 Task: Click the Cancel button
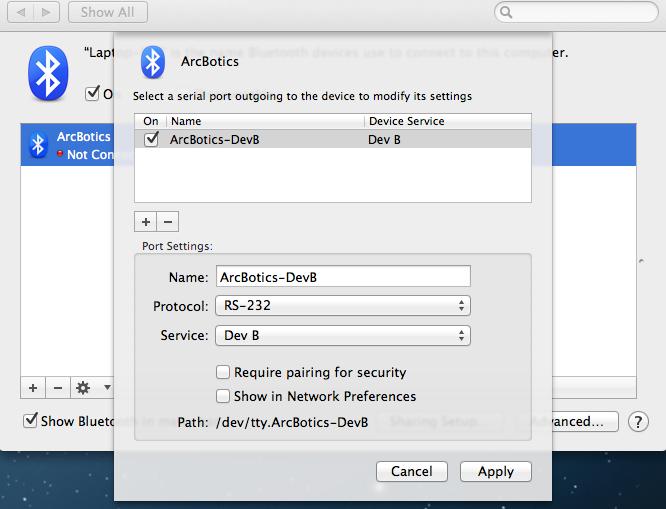click(x=412, y=471)
